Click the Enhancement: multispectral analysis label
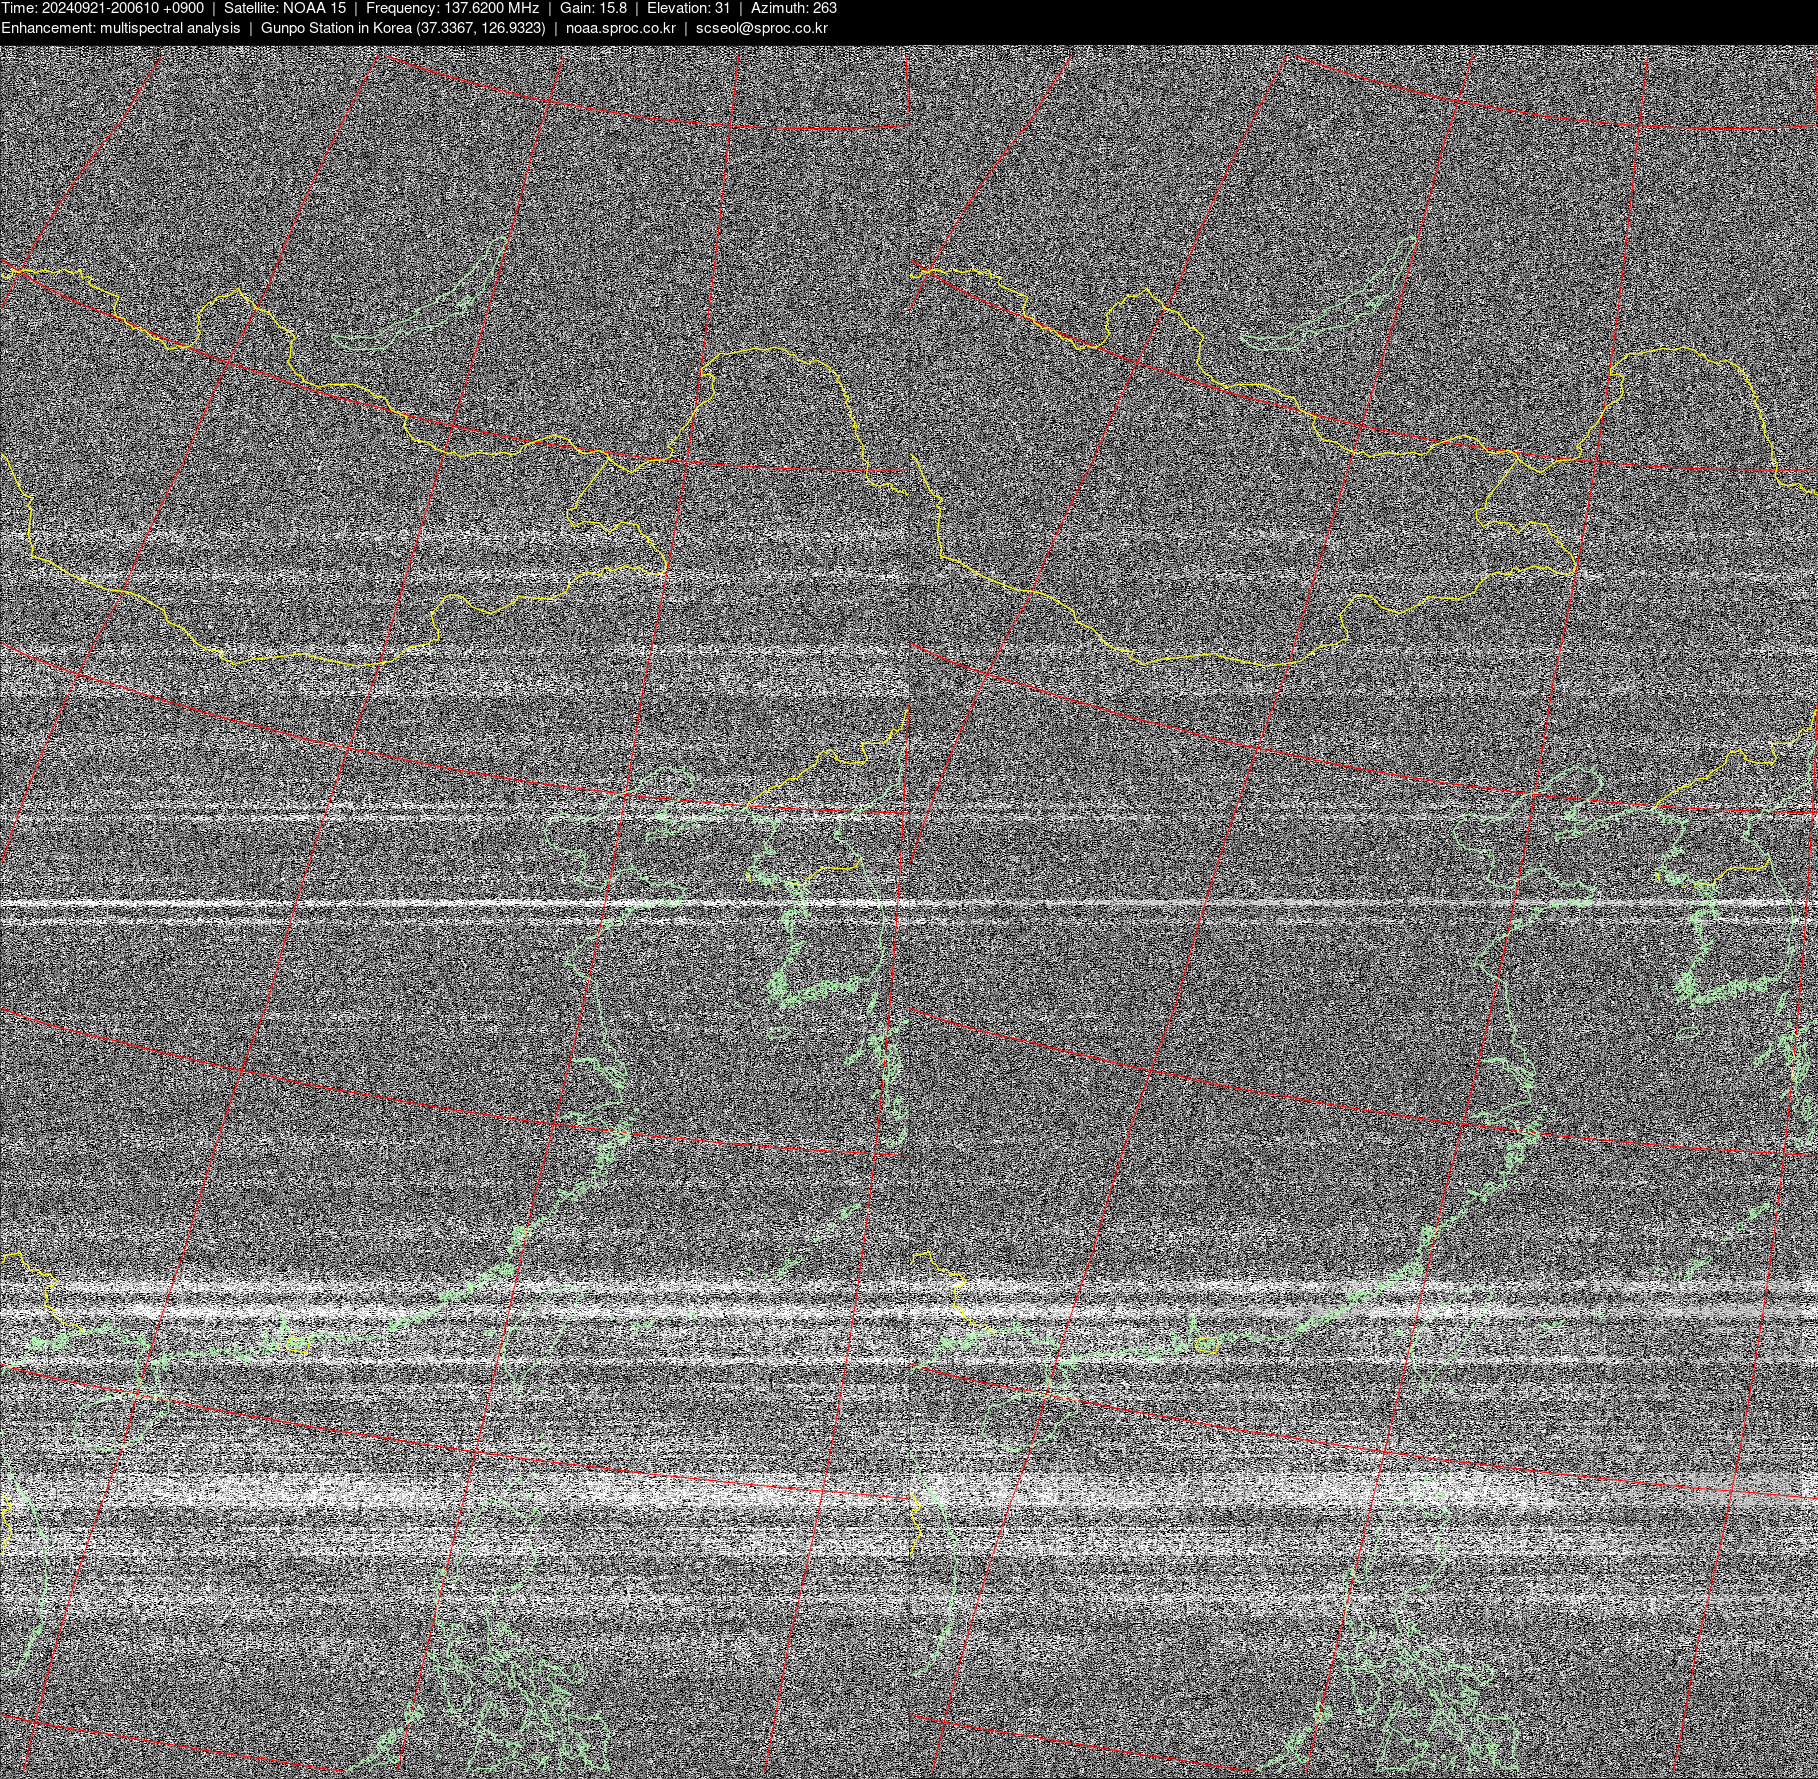 point(120,28)
